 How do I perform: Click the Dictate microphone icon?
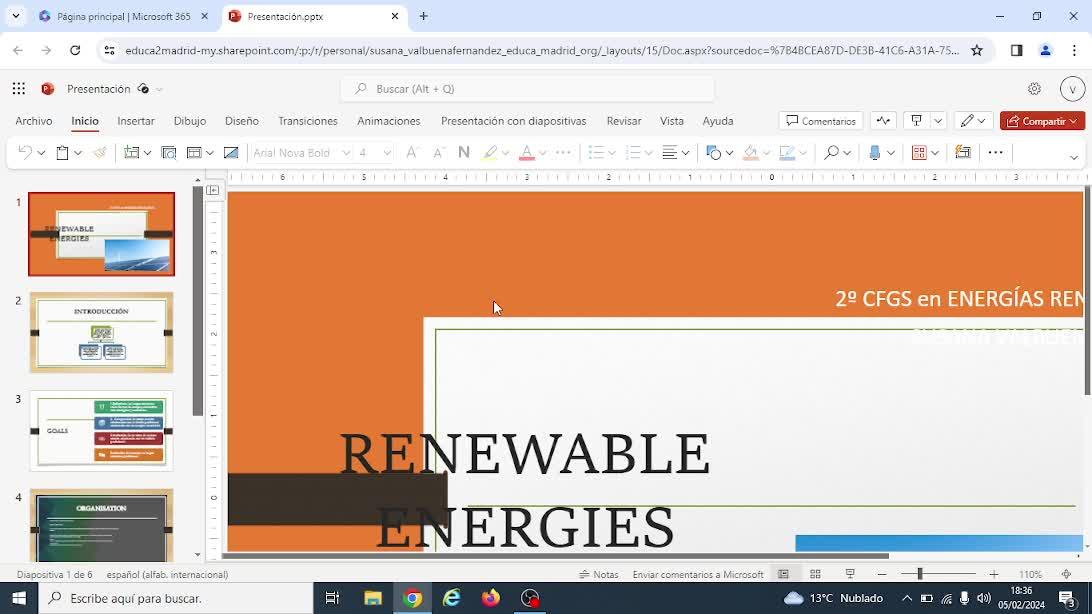click(875, 153)
